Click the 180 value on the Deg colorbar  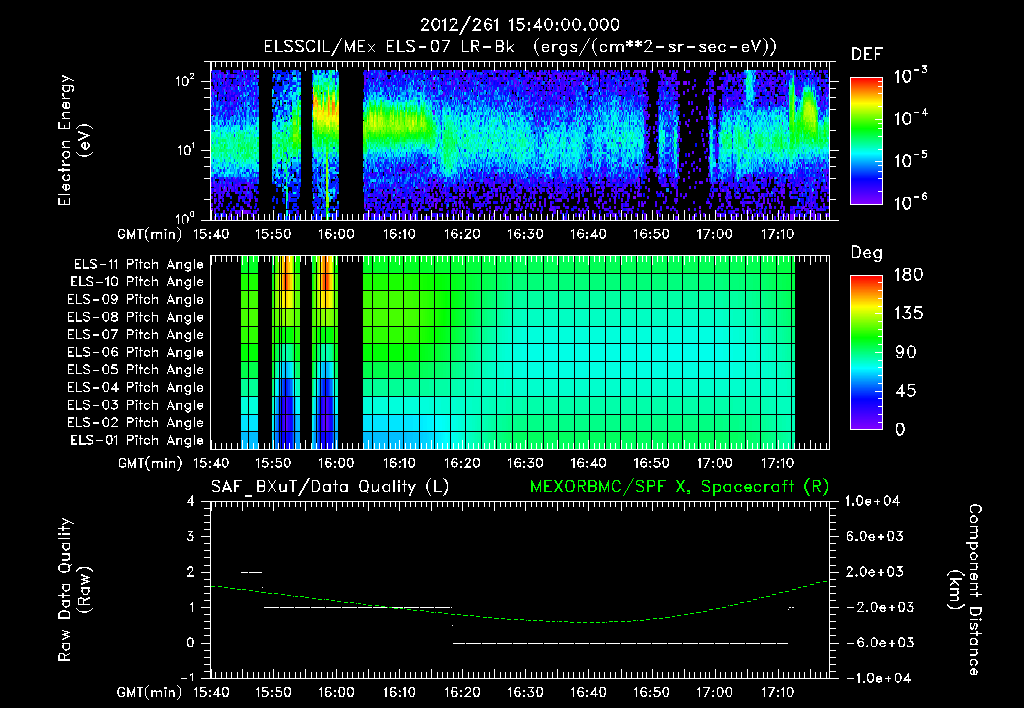[x=908, y=274]
